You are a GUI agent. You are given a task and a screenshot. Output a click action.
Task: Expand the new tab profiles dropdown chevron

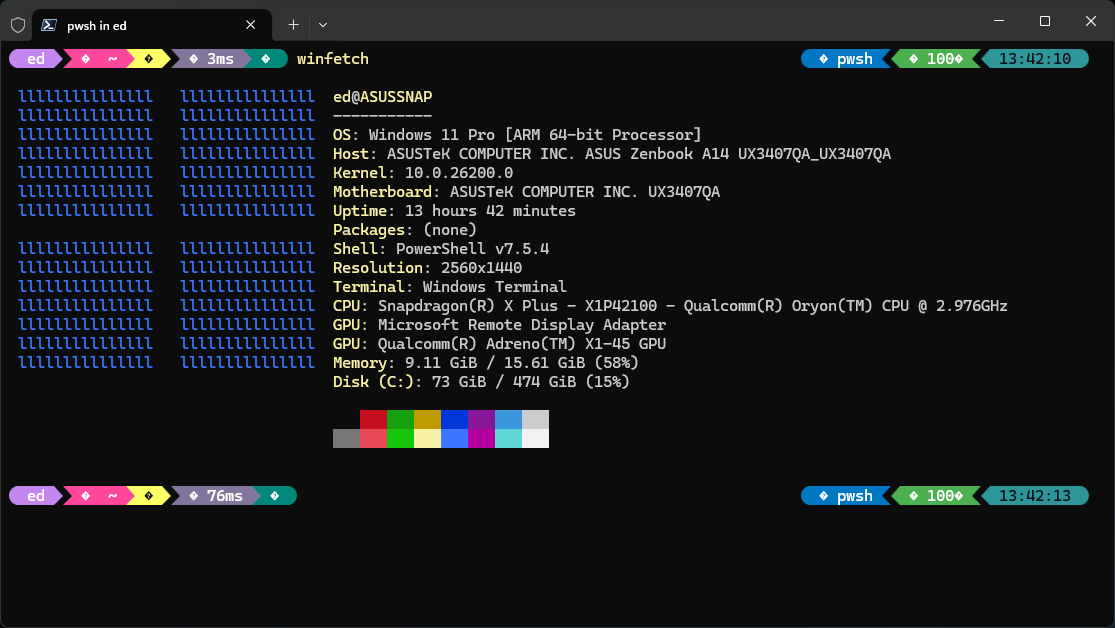tap(322, 25)
